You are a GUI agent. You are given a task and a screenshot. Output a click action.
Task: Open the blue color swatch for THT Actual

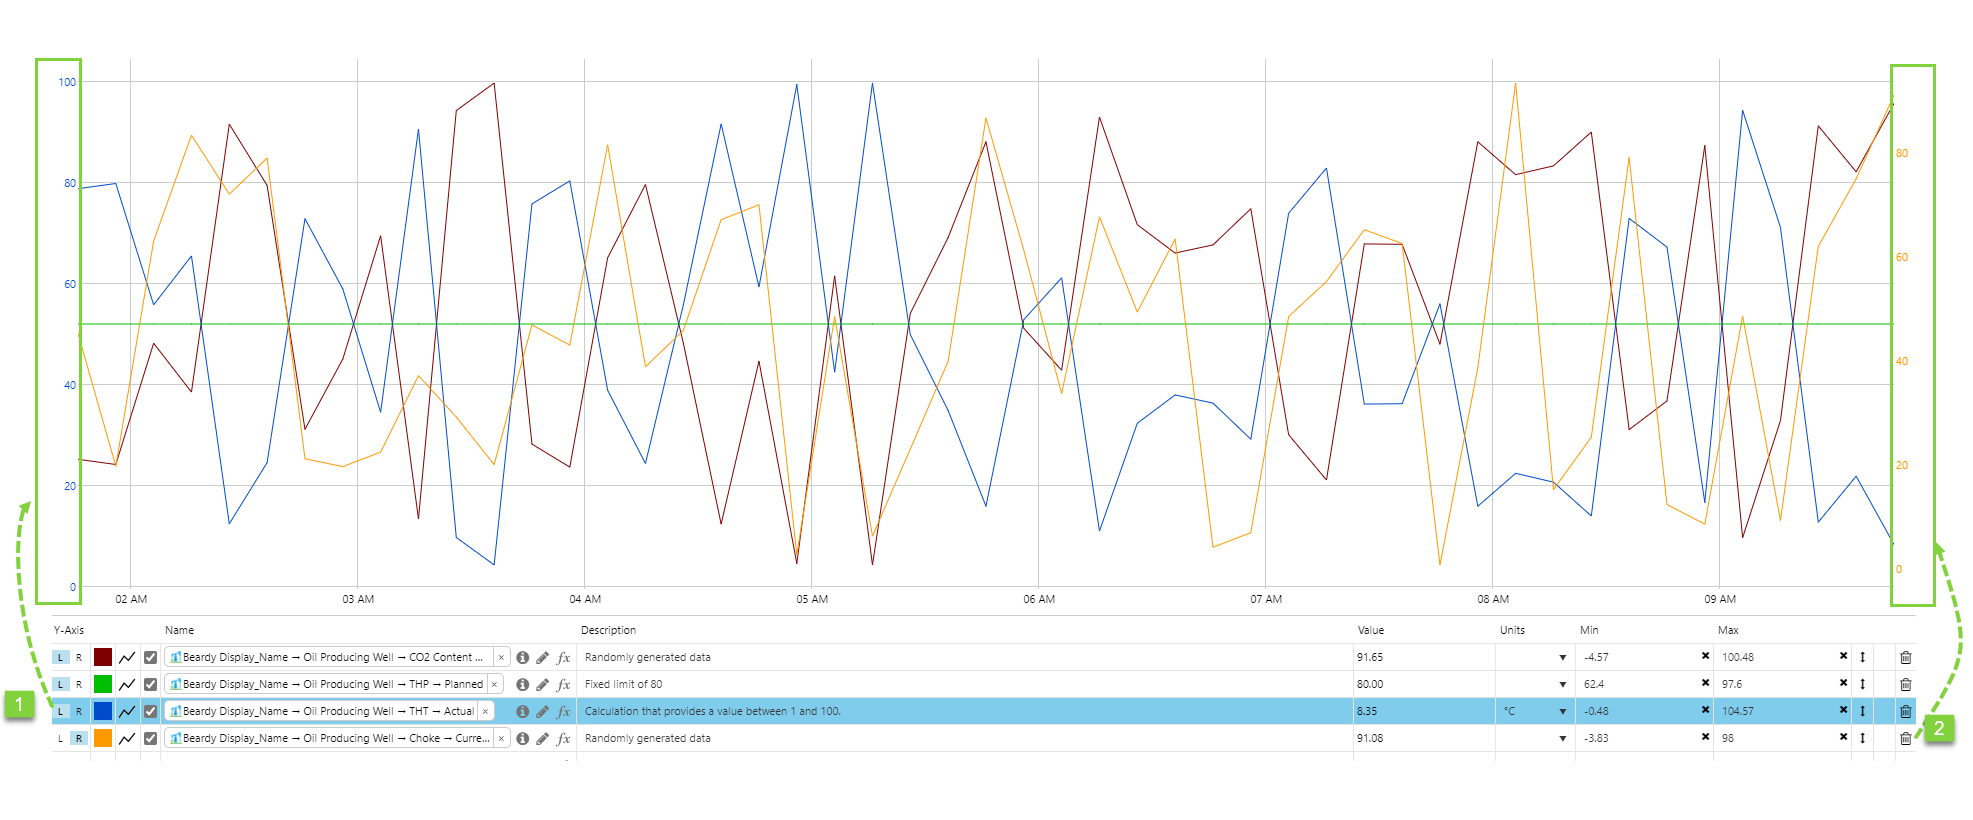click(103, 711)
